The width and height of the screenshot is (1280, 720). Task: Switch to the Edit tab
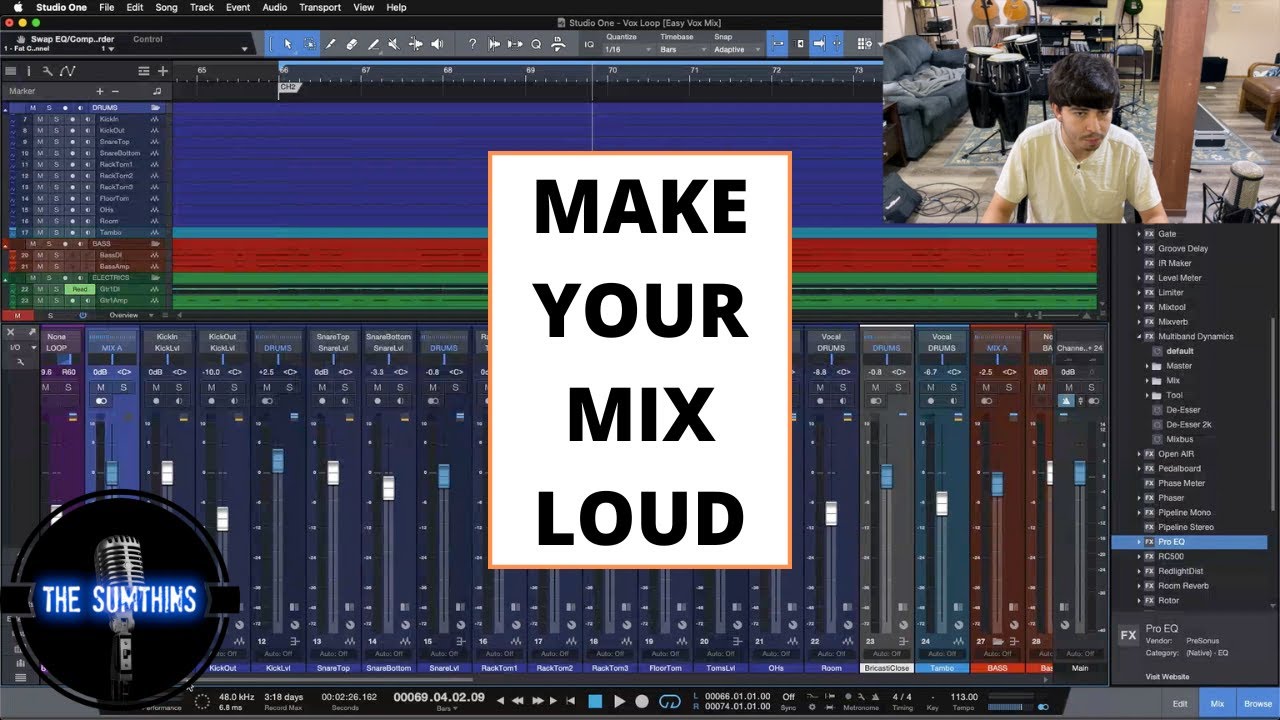point(1180,704)
